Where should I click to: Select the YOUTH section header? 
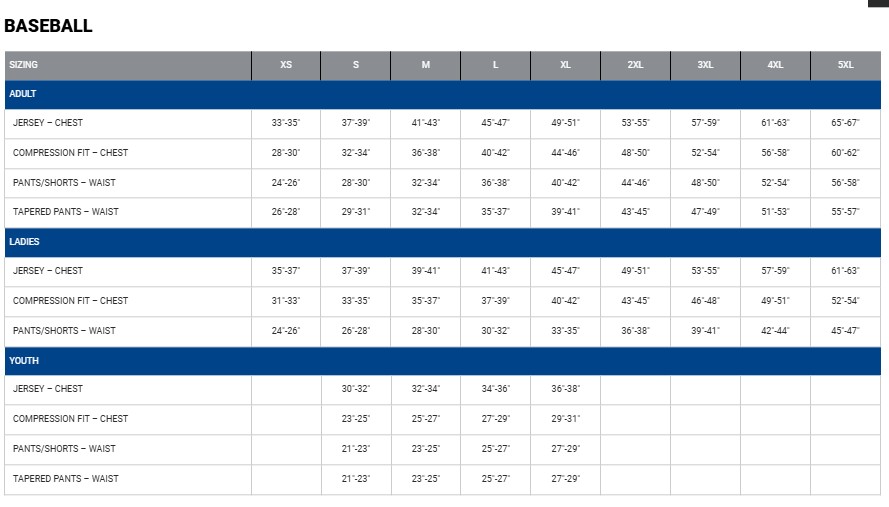[x=24, y=360]
